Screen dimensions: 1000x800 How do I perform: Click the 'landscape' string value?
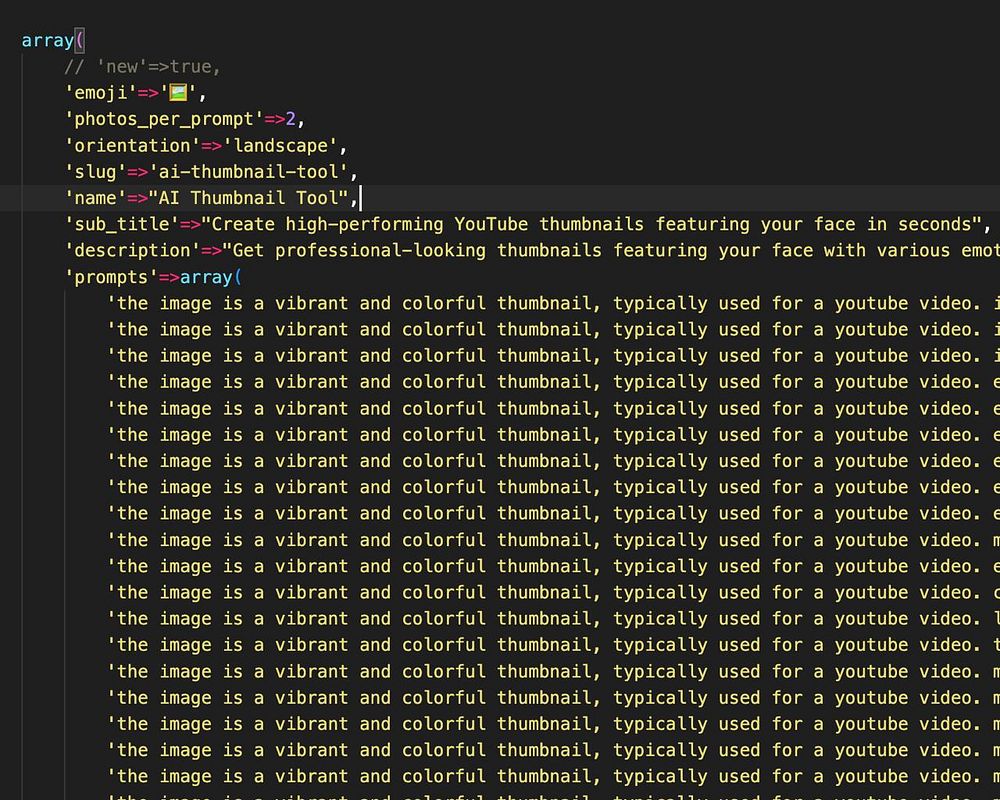coord(280,145)
